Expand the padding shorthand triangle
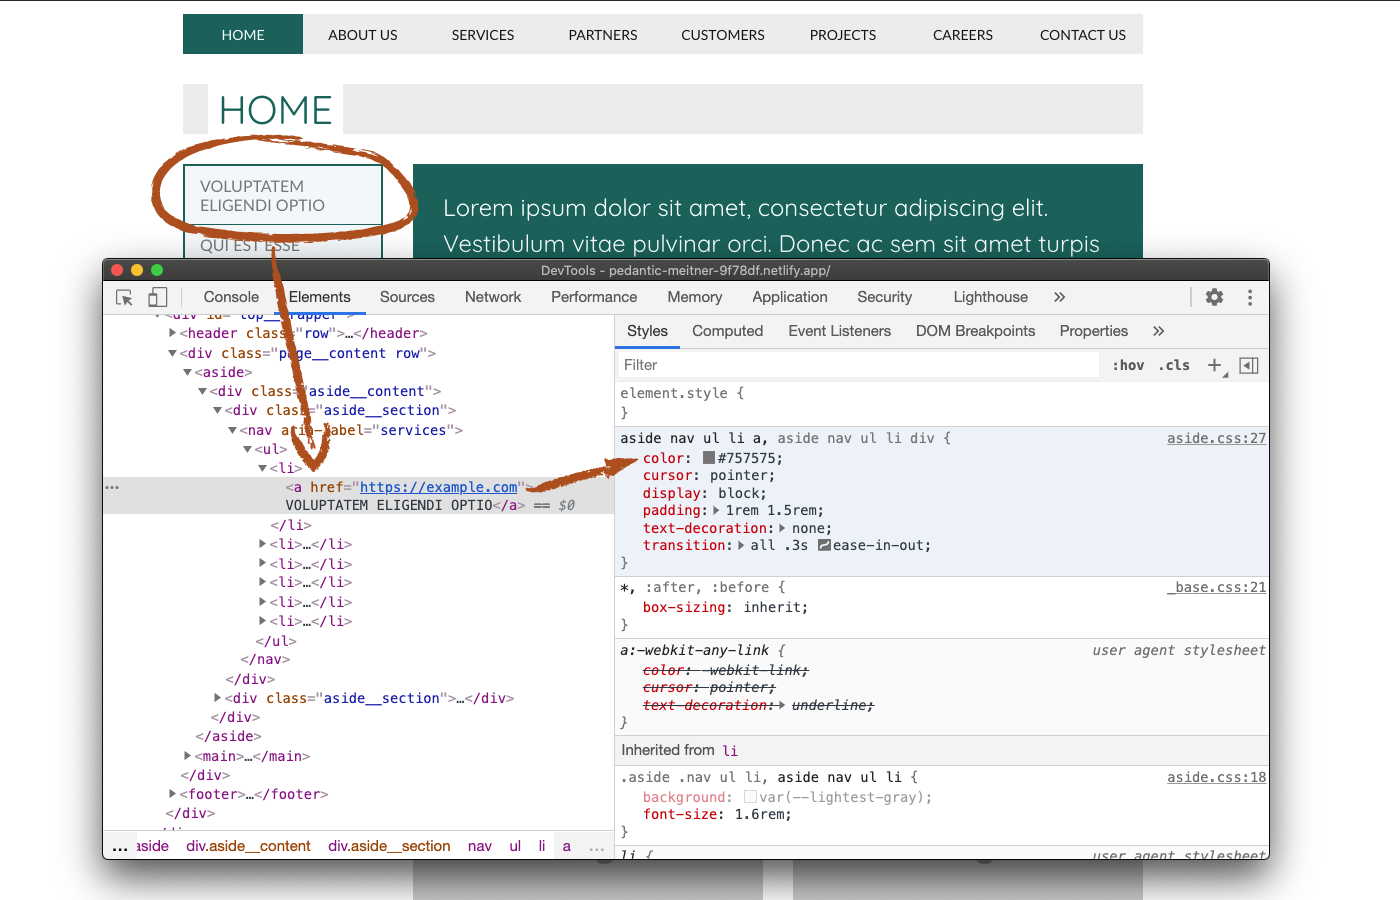The height and width of the screenshot is (900, 1400). 716,510
